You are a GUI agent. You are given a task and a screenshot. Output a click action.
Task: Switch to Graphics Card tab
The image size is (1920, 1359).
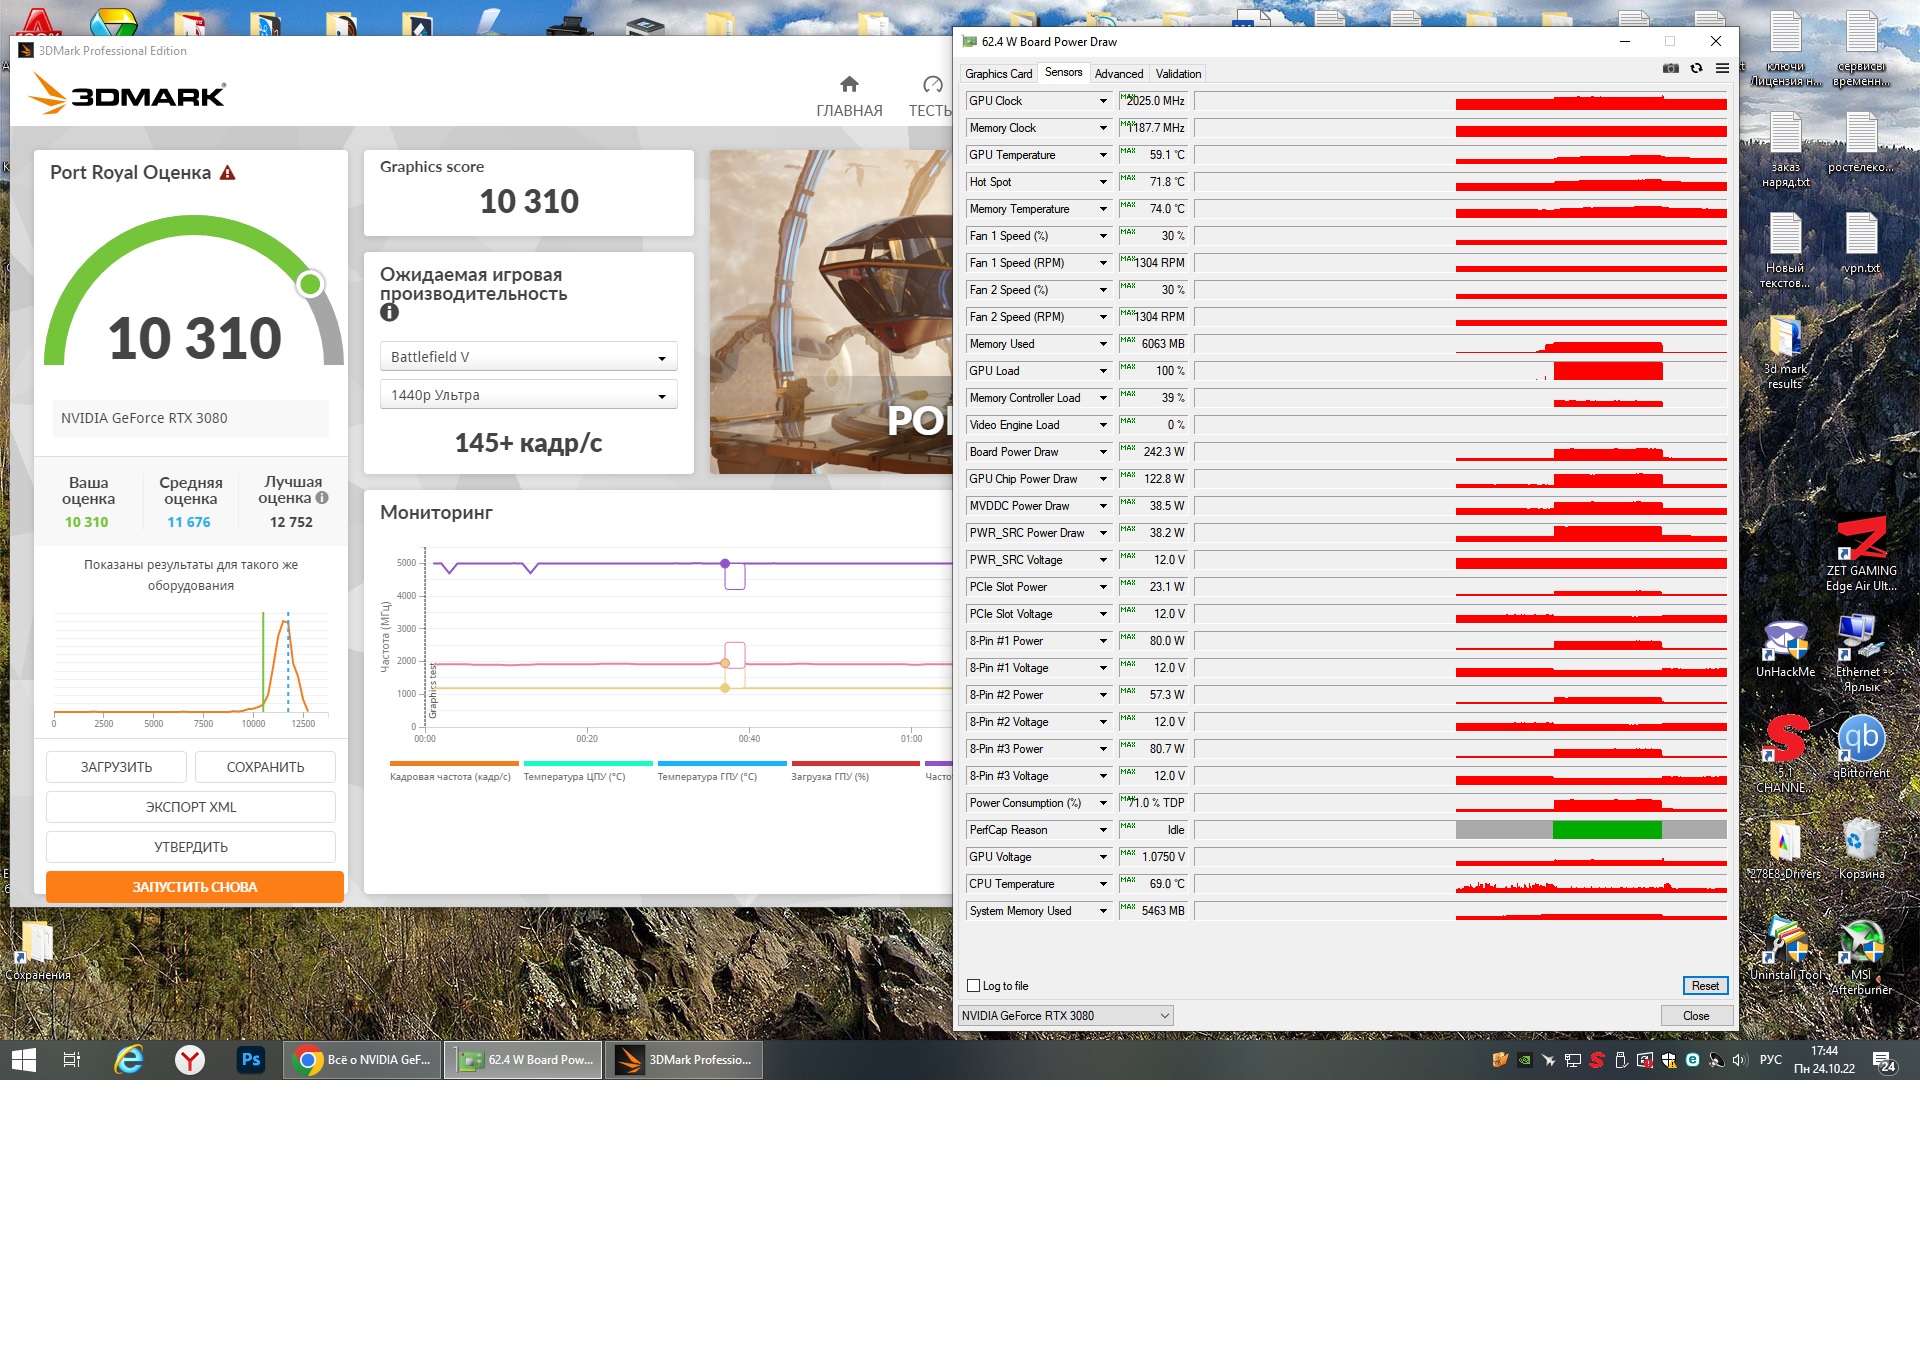click(x=998, y=74)
